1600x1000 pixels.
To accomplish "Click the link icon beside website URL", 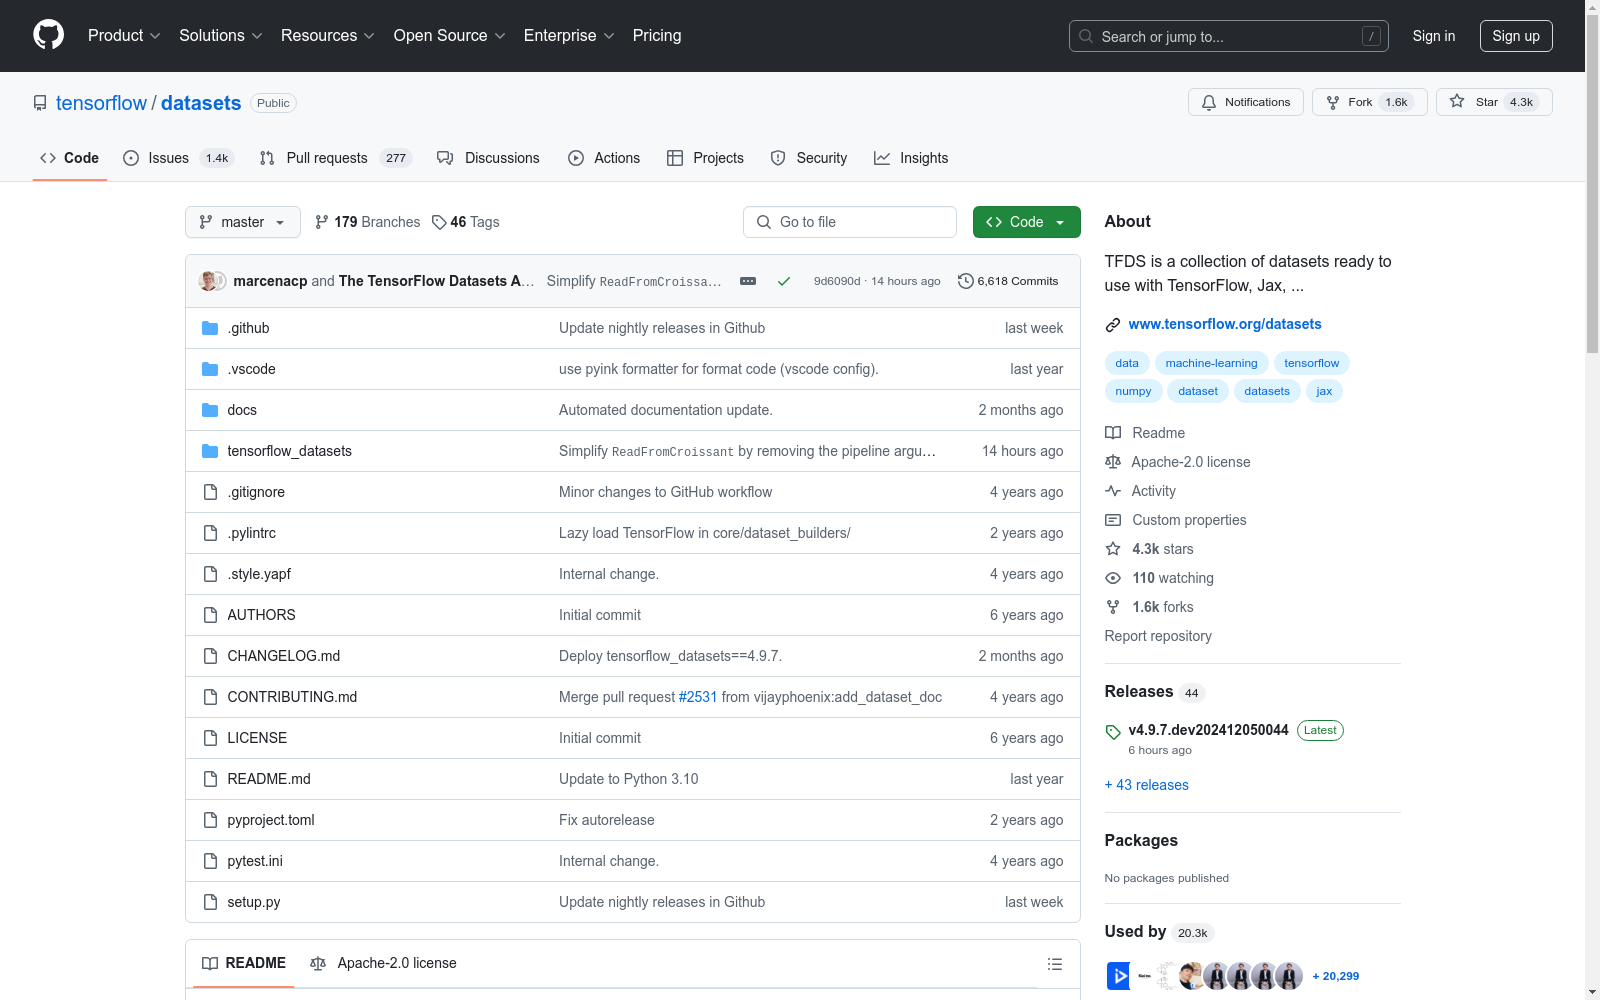I will pos(1113,325).
